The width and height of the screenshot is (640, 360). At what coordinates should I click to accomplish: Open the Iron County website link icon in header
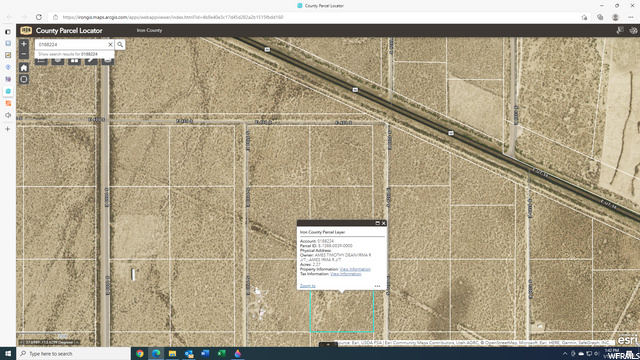pyautogui.click(x=633, y=30)
